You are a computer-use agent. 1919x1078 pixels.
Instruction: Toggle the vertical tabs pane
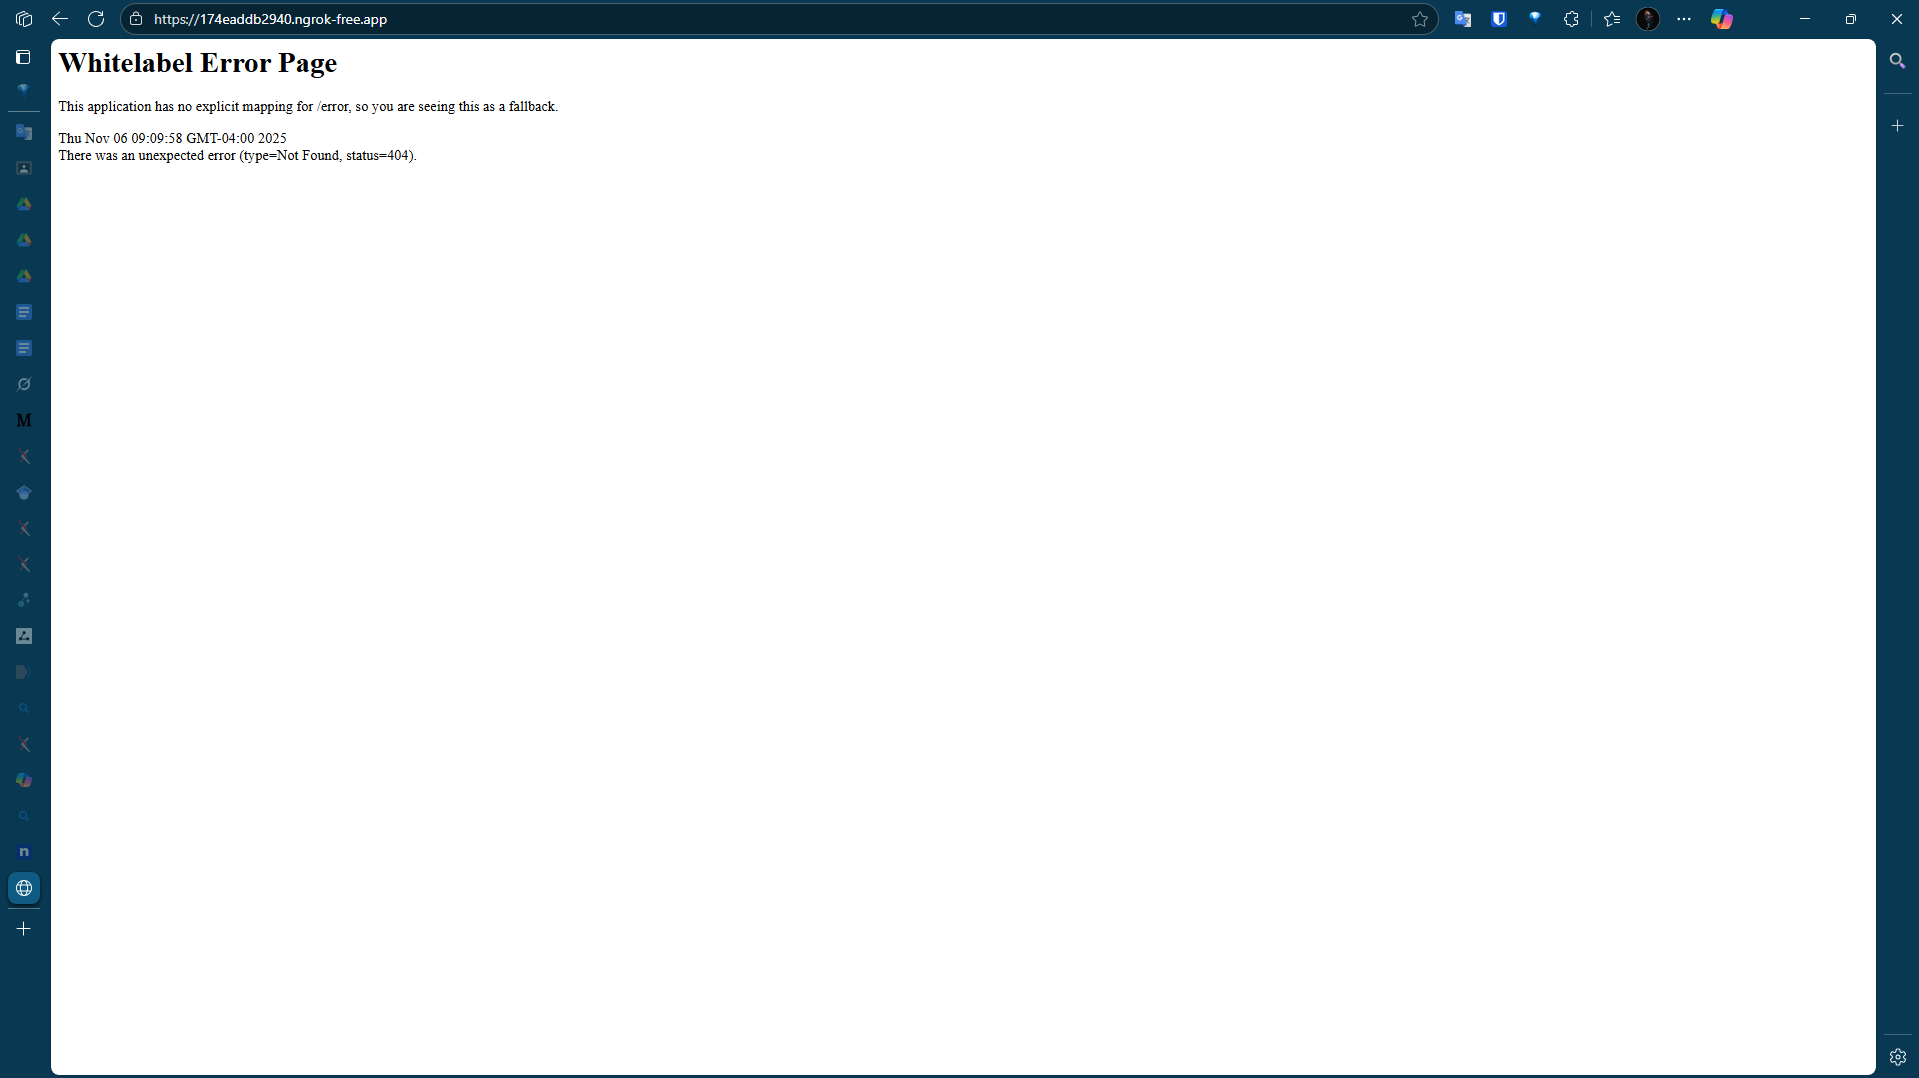[x=24, y=57]
